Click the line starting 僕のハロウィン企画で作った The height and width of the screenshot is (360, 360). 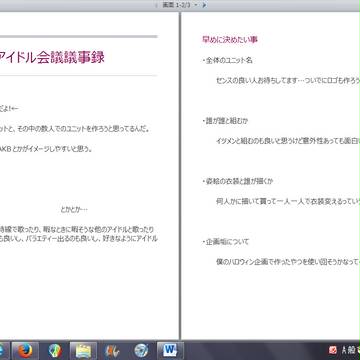(x=288, y=262)
